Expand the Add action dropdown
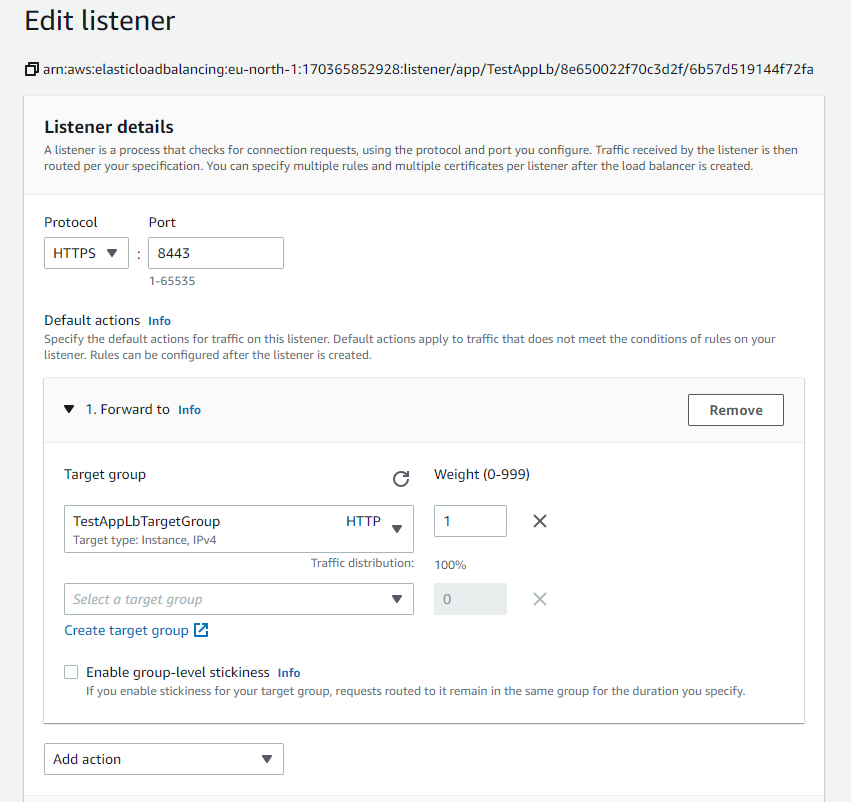This screenshot has width=851, height=802. pyautogui.click(x=163, y=759)
